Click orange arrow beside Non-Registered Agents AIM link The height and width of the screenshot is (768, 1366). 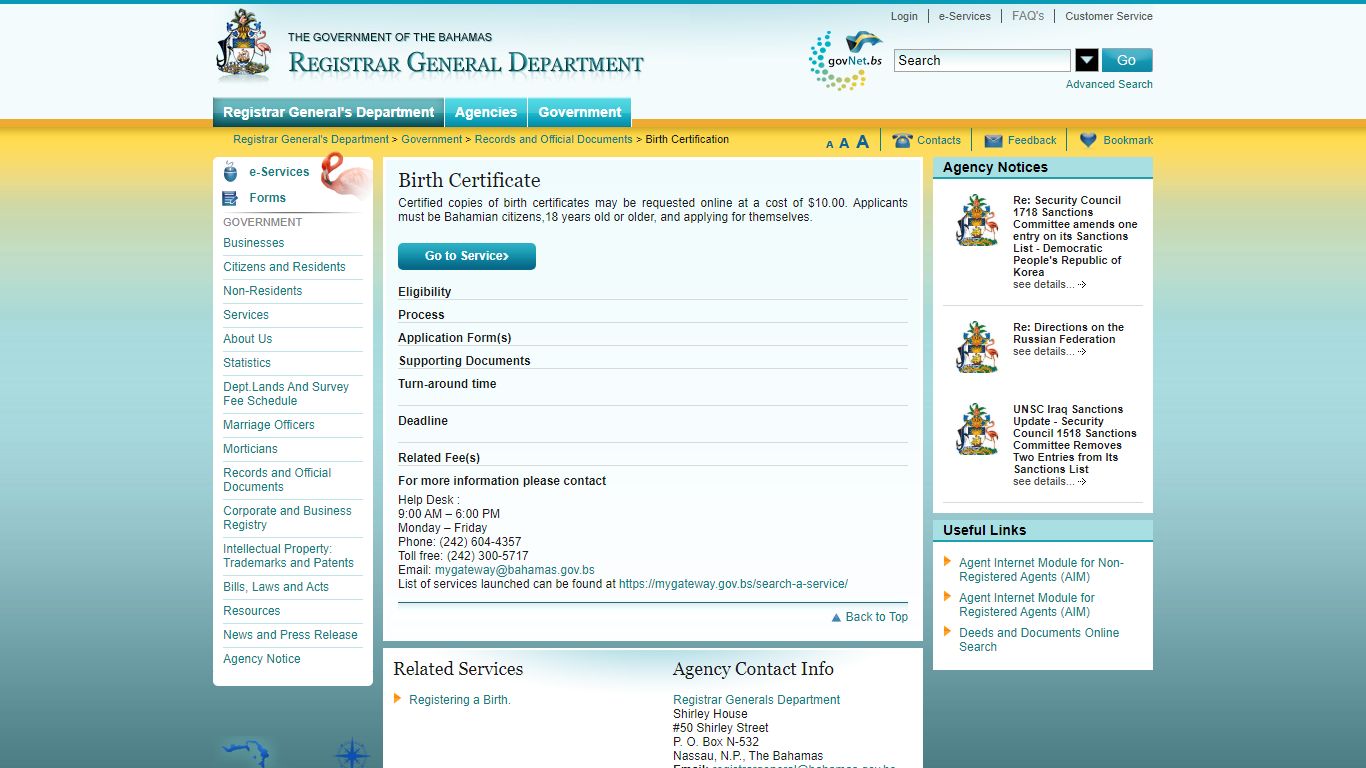click(947, 562)
